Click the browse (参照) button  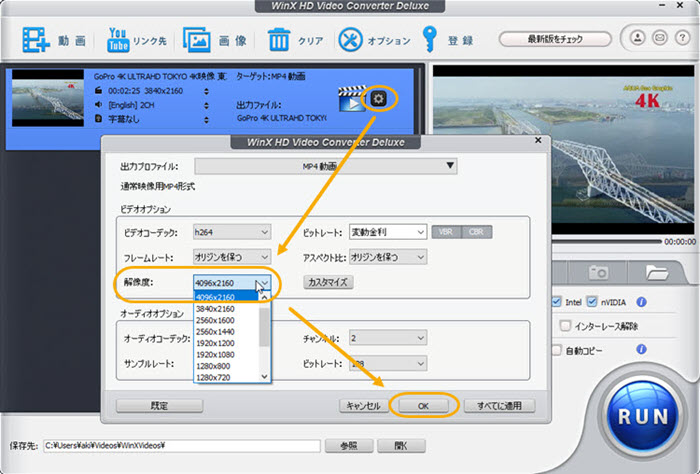pos(349,445)
